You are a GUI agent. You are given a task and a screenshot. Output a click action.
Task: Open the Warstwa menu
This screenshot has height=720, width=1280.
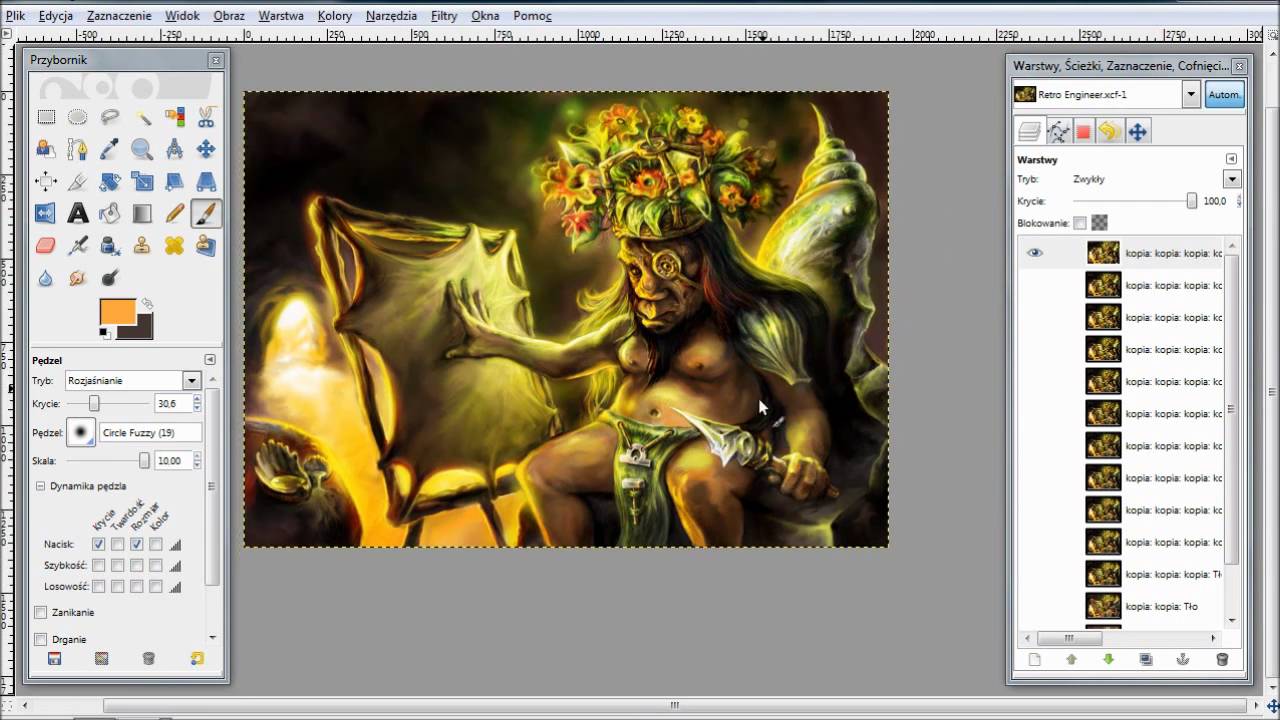click(x=281, y=16)
